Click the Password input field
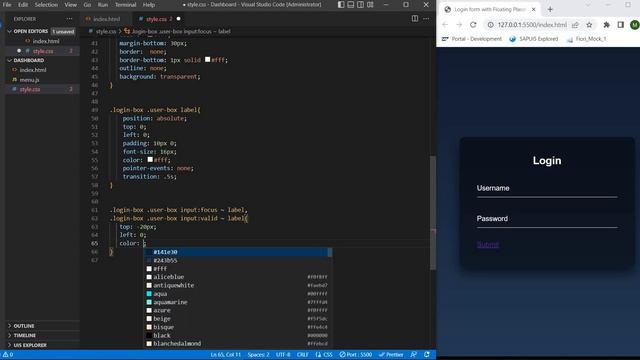Screen dimensions: 640x360 [547, 219]
